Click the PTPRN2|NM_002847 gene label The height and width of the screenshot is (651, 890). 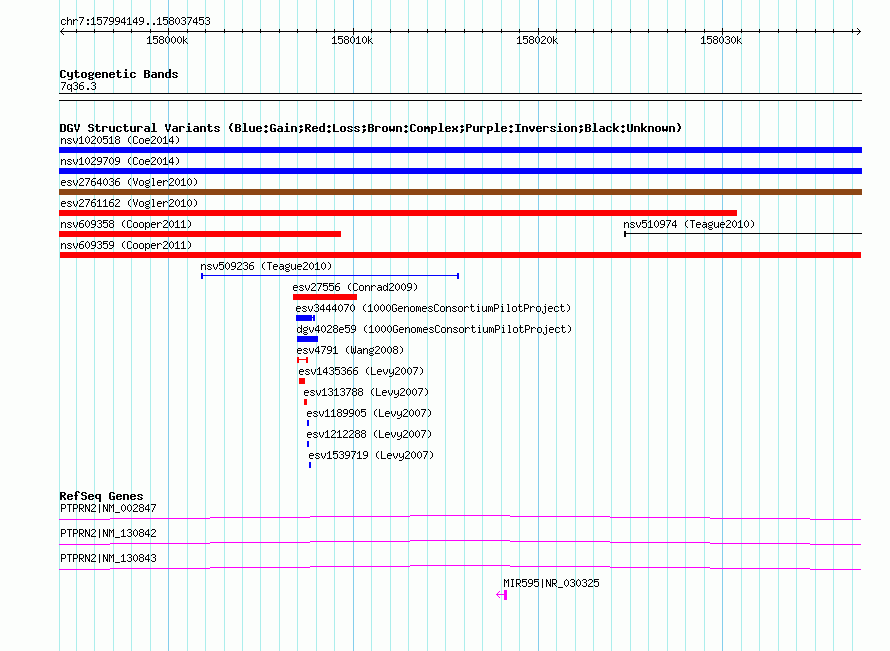coord(108,508)
